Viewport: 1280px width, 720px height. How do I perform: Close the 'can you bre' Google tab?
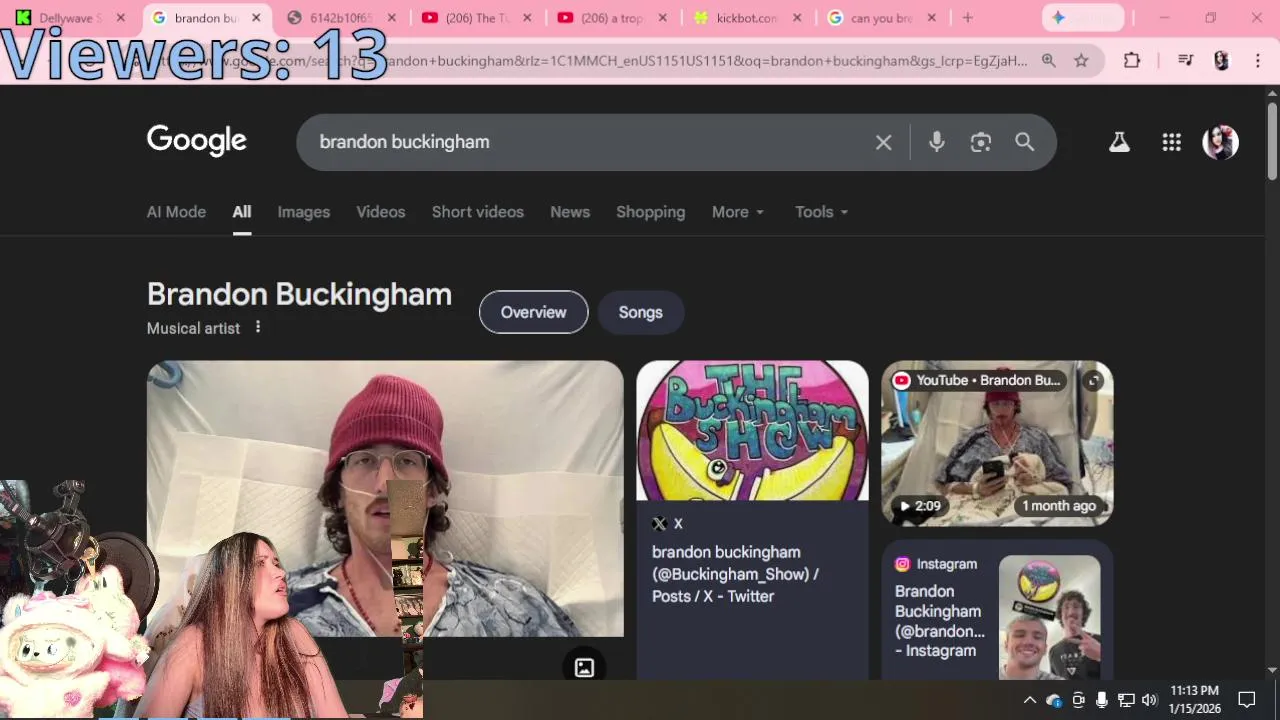point(932,18)
